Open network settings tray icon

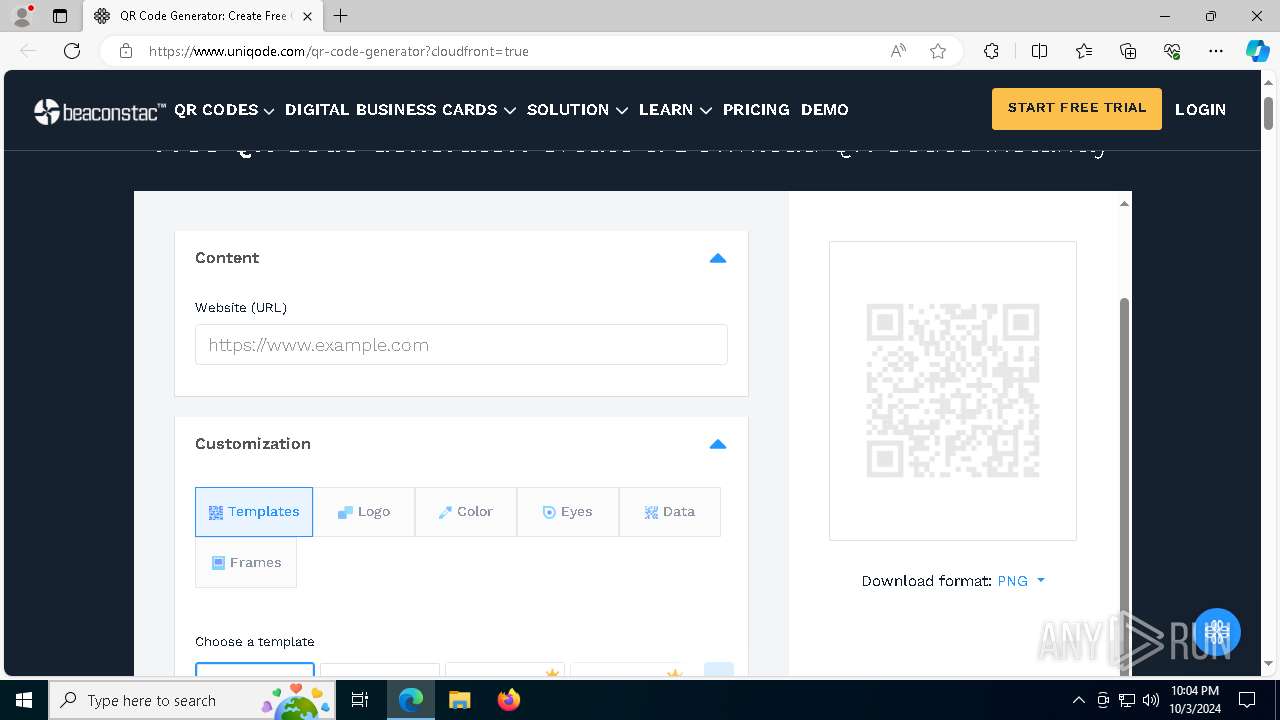coord(1127,700)
